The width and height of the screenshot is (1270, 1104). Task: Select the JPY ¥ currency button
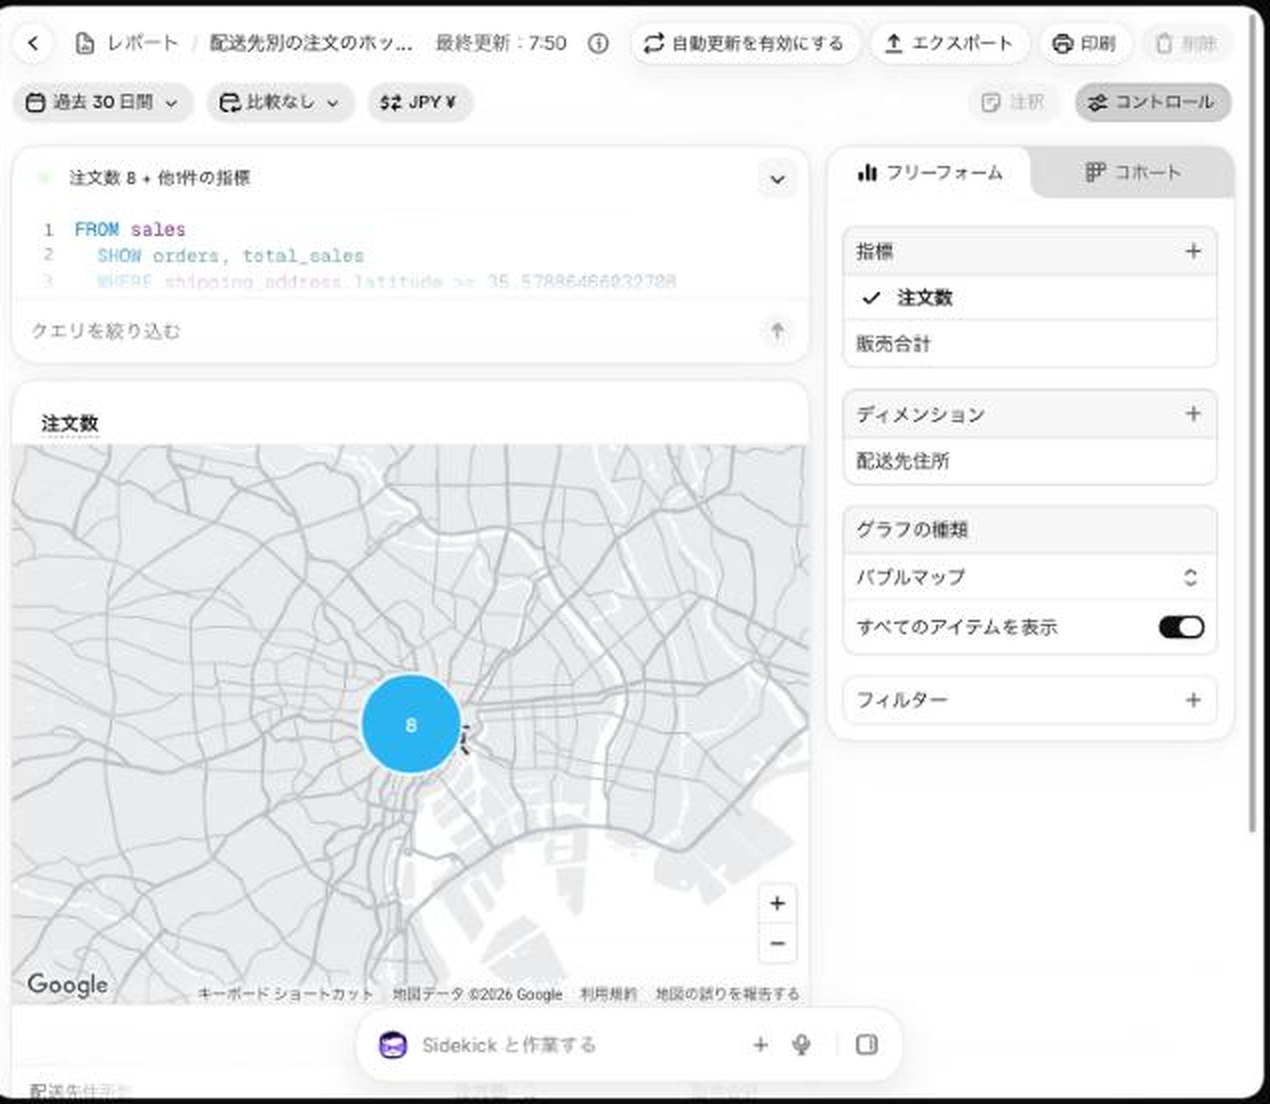click(x=419, y=102)
